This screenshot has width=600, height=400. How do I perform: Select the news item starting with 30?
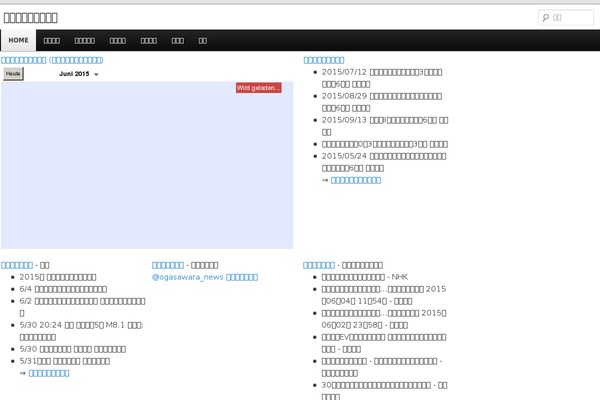(x=384, y=391)
